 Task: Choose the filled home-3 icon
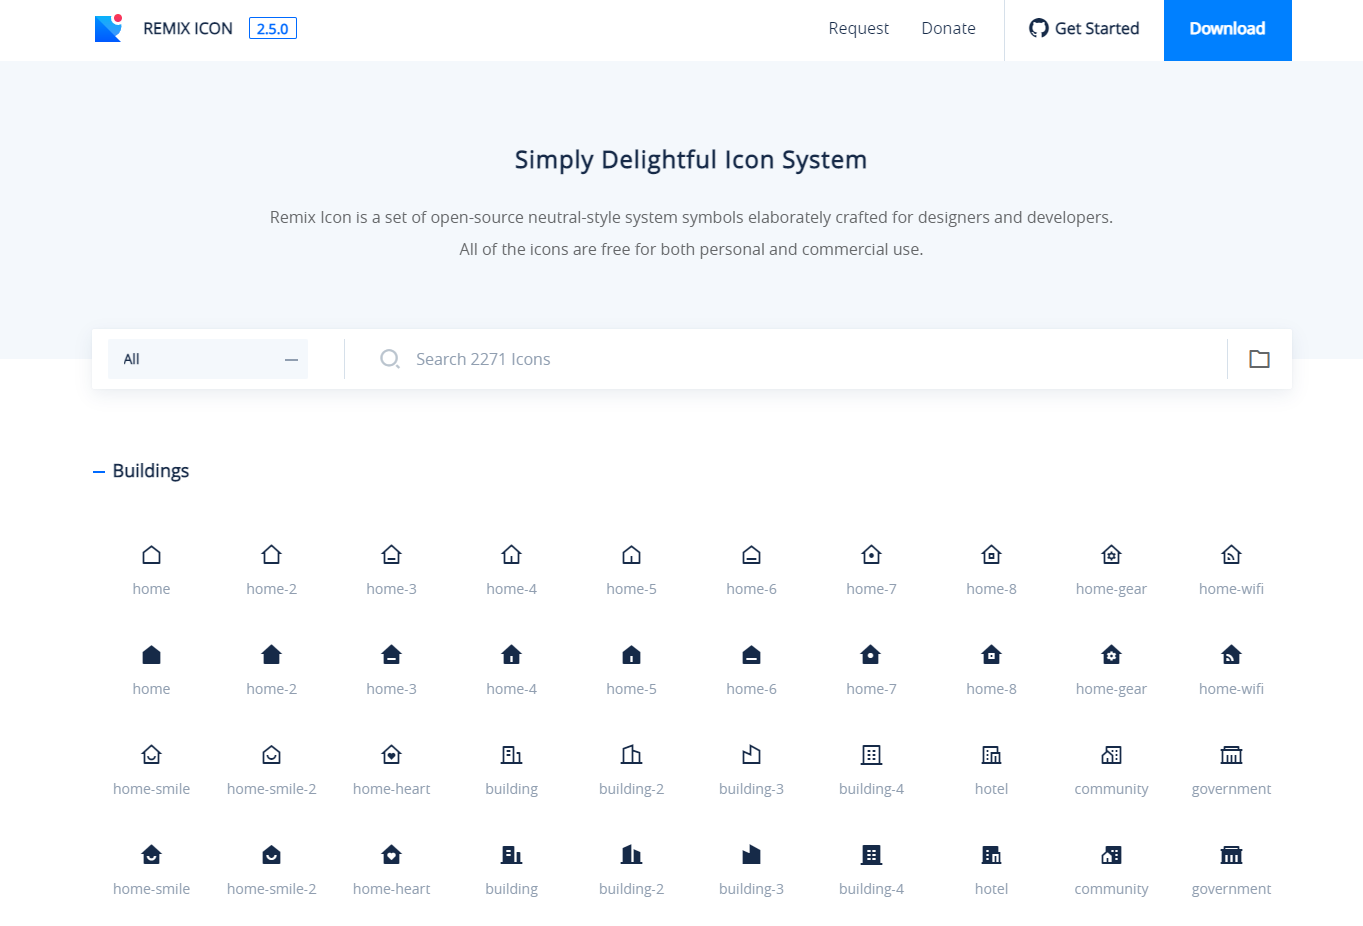[391, 655]
